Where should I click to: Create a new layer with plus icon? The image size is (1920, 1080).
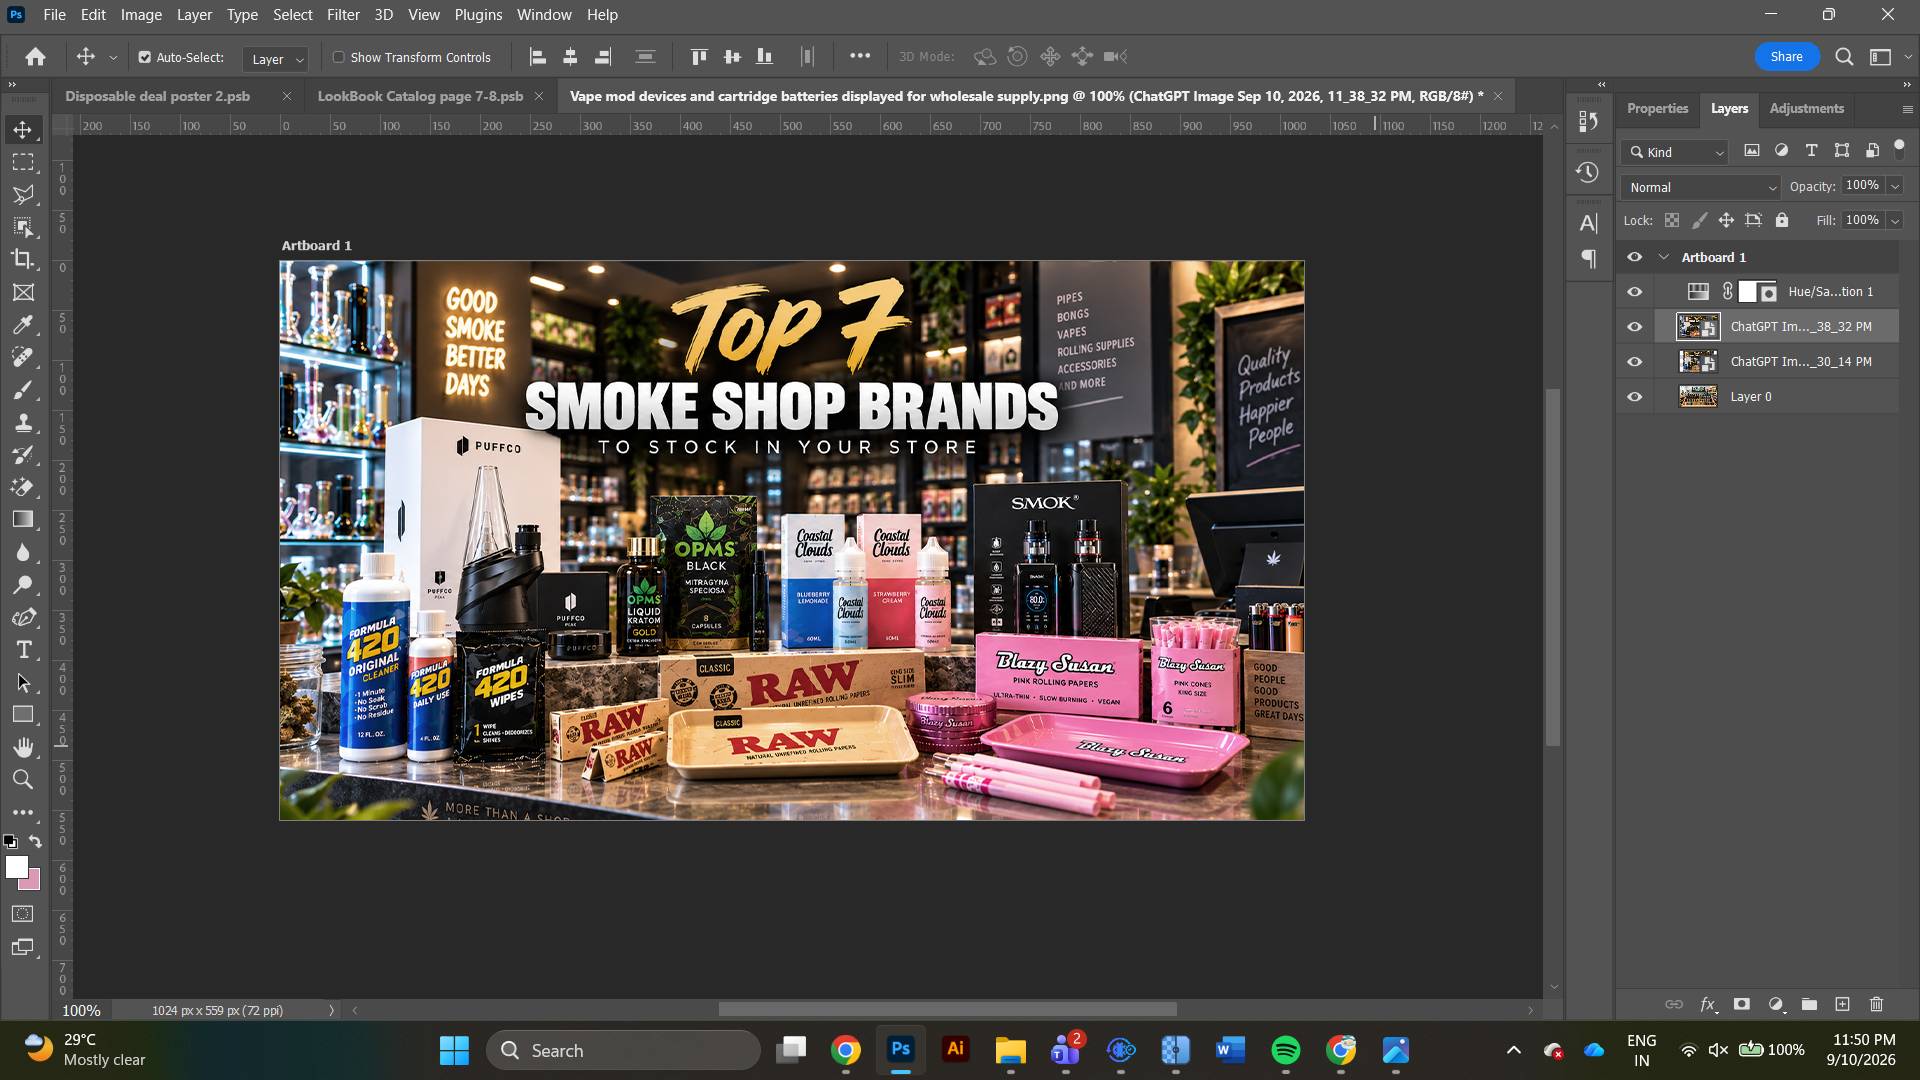click(1842, 1004)
